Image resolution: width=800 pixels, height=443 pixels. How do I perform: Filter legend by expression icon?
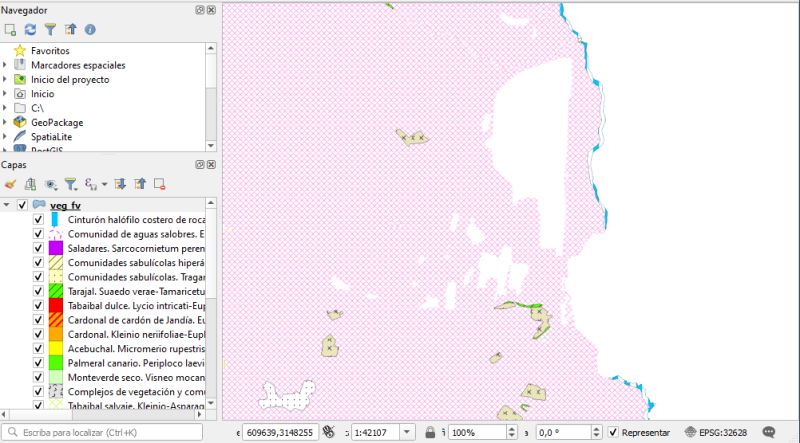point(91,184)
